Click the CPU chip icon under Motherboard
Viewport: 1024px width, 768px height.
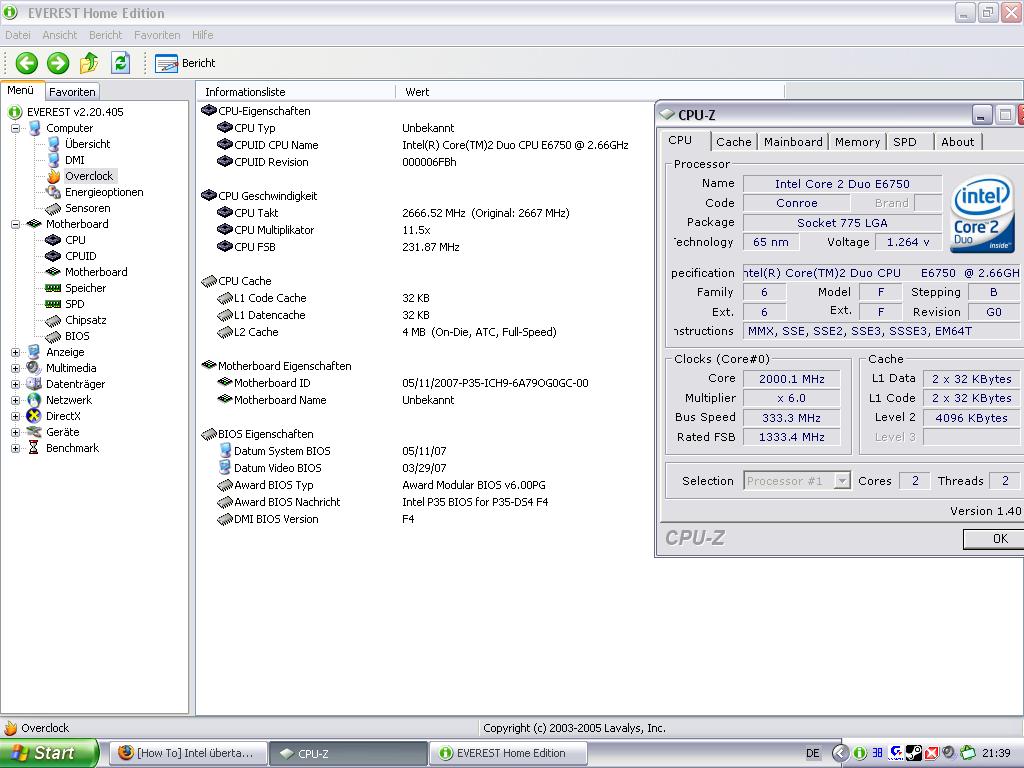click(54, 240)
